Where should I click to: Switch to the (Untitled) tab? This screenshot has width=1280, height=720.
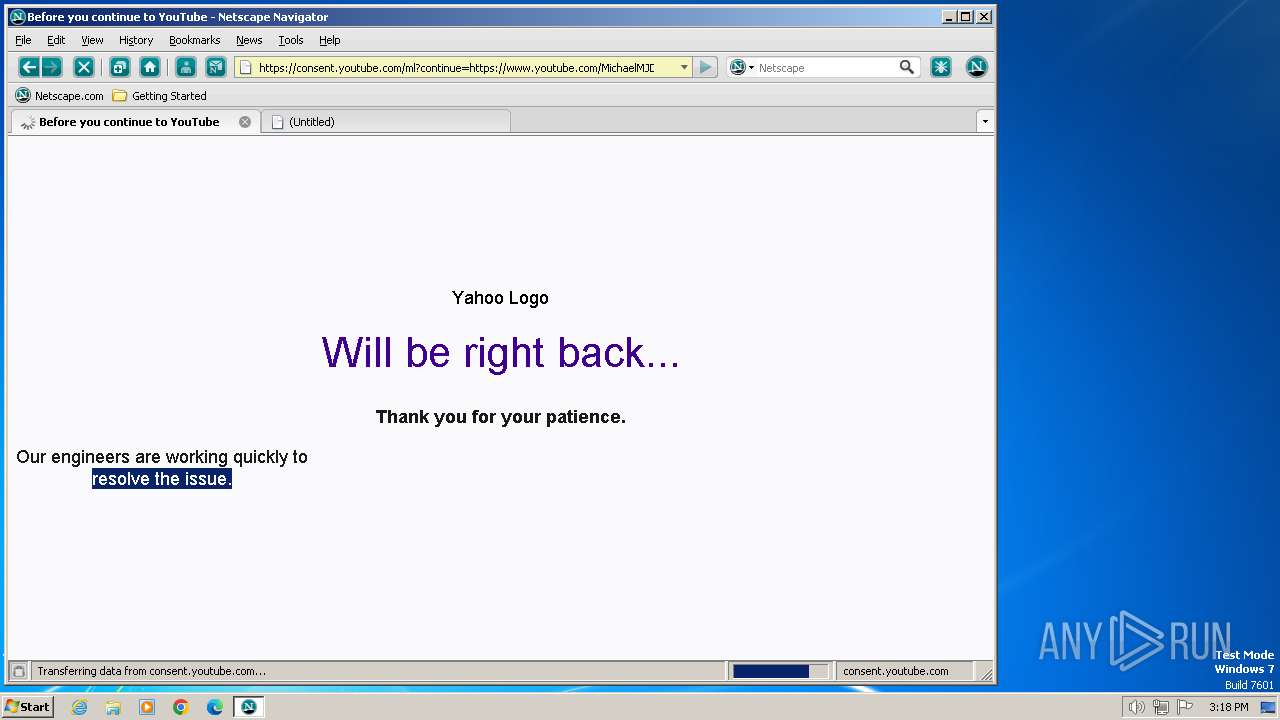386,122
